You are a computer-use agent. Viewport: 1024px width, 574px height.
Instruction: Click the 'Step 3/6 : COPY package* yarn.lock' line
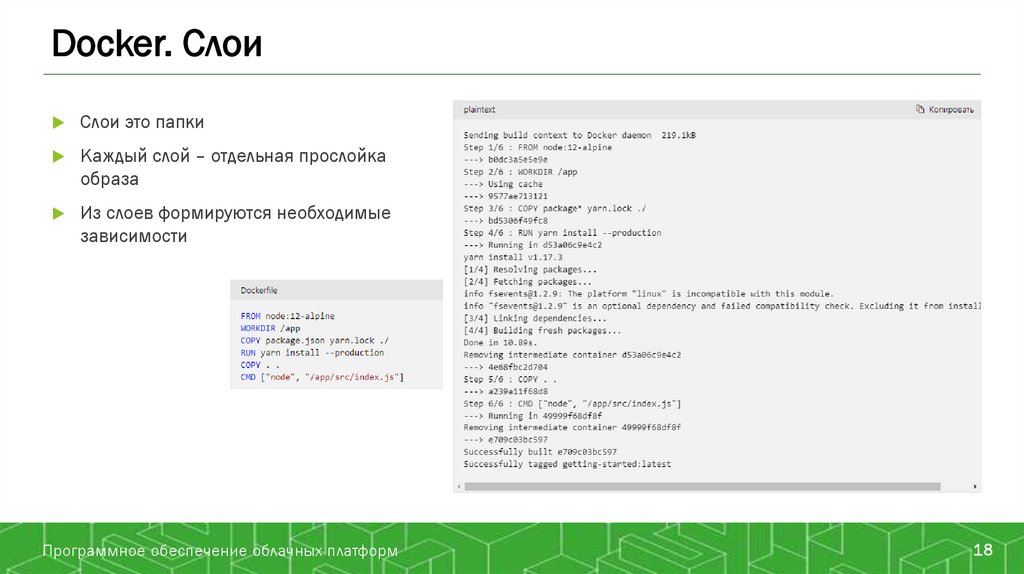click(554, 208)
